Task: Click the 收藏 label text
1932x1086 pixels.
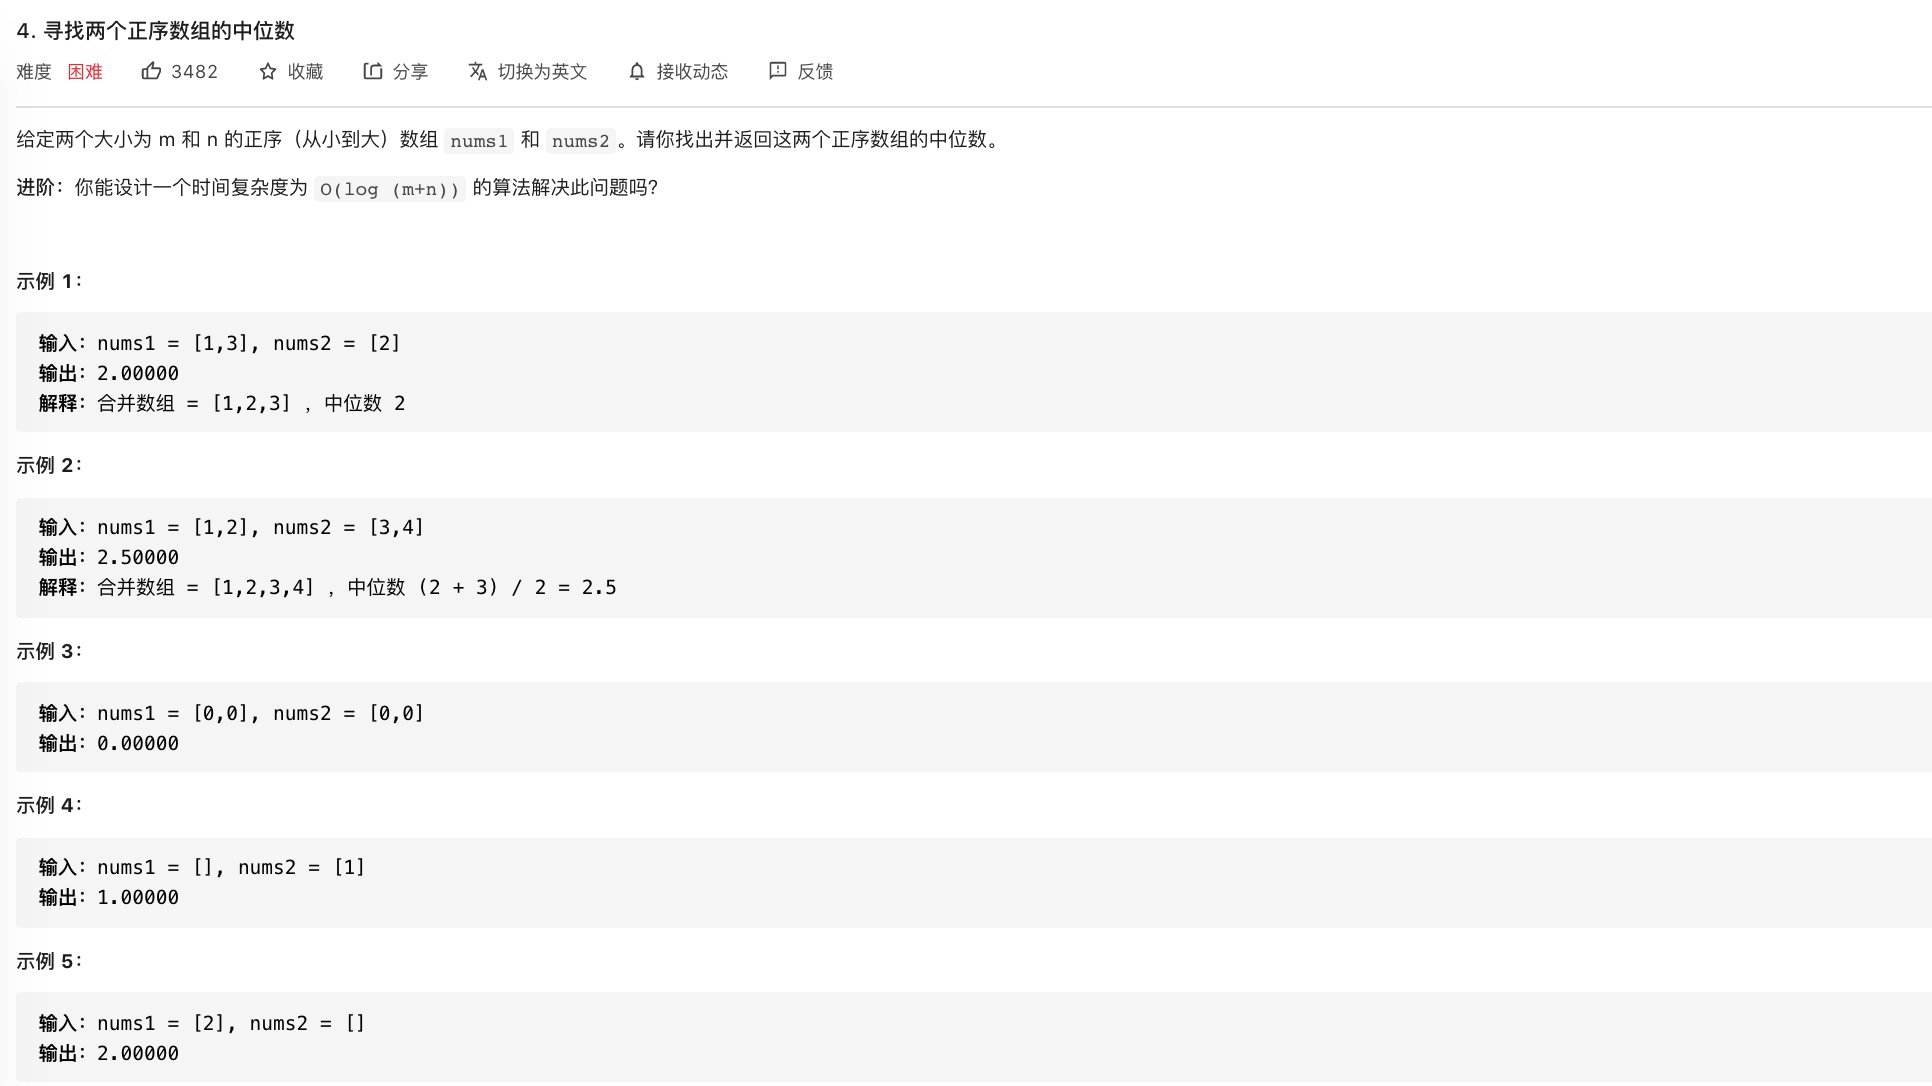Action: pyautogui.click(x=305, y=72)
